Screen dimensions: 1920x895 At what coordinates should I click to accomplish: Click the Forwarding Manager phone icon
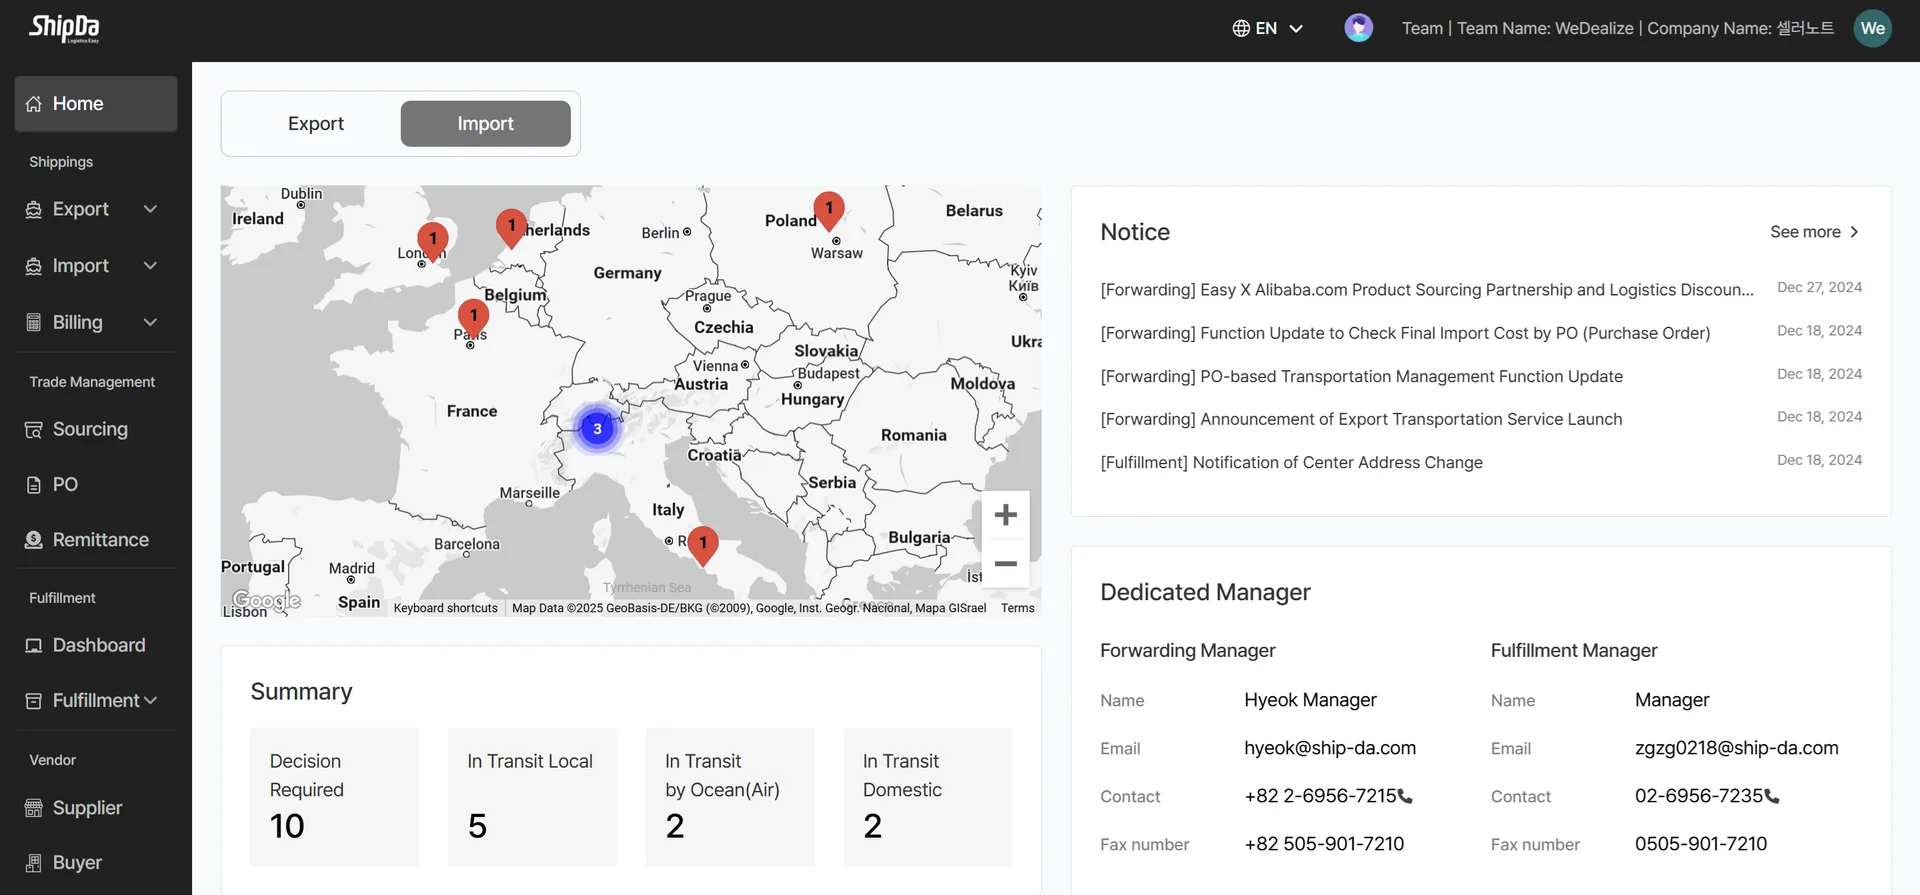coord(1405,797)
